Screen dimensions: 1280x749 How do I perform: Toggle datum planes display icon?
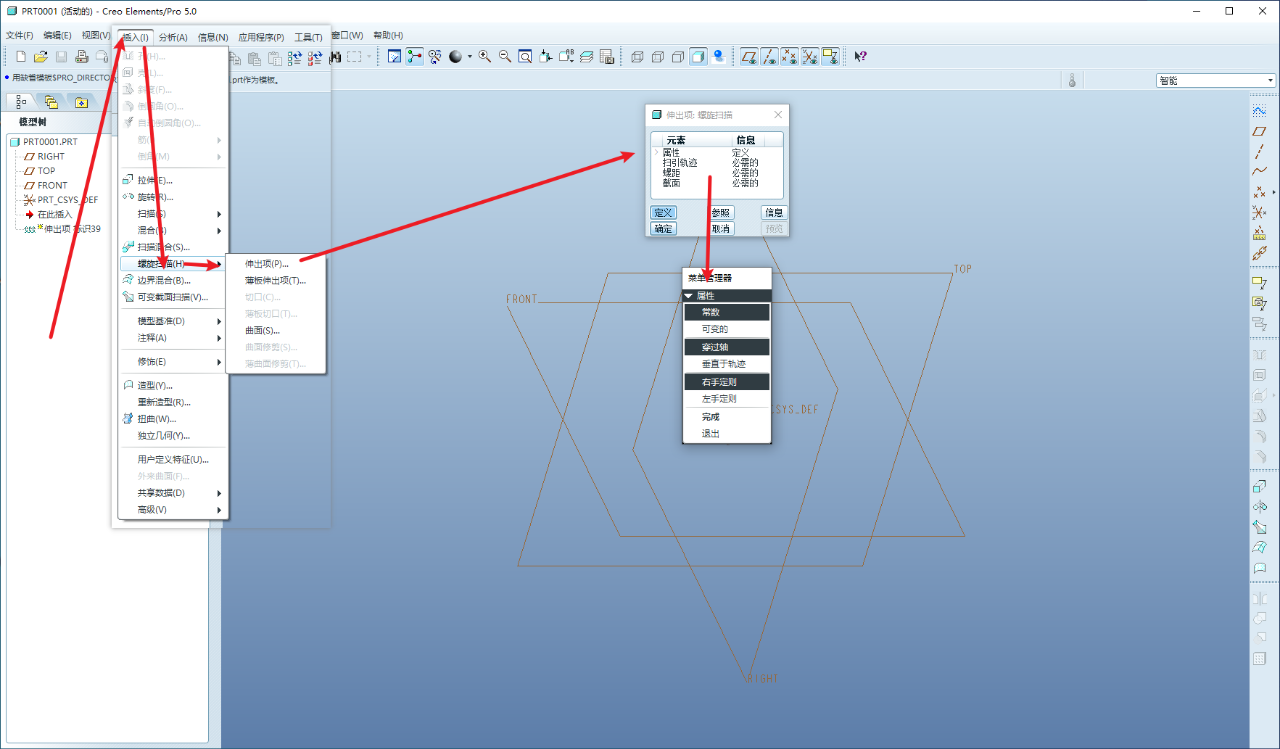pos(748,57)
